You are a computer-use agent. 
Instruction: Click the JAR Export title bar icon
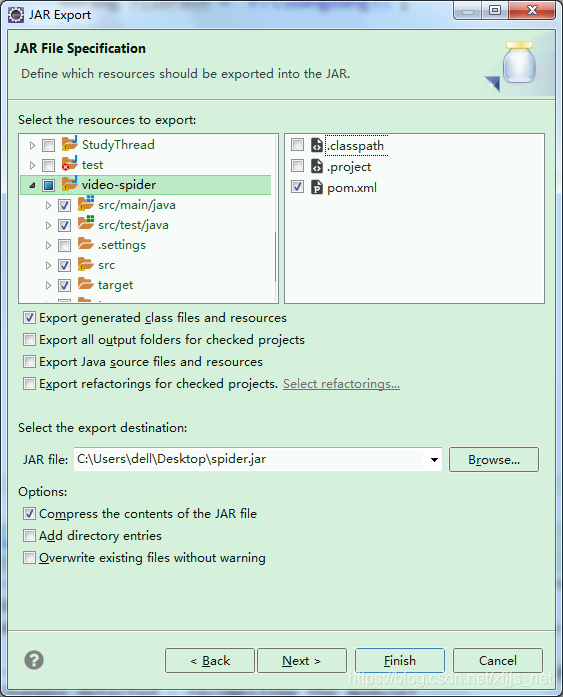[16, 15]
